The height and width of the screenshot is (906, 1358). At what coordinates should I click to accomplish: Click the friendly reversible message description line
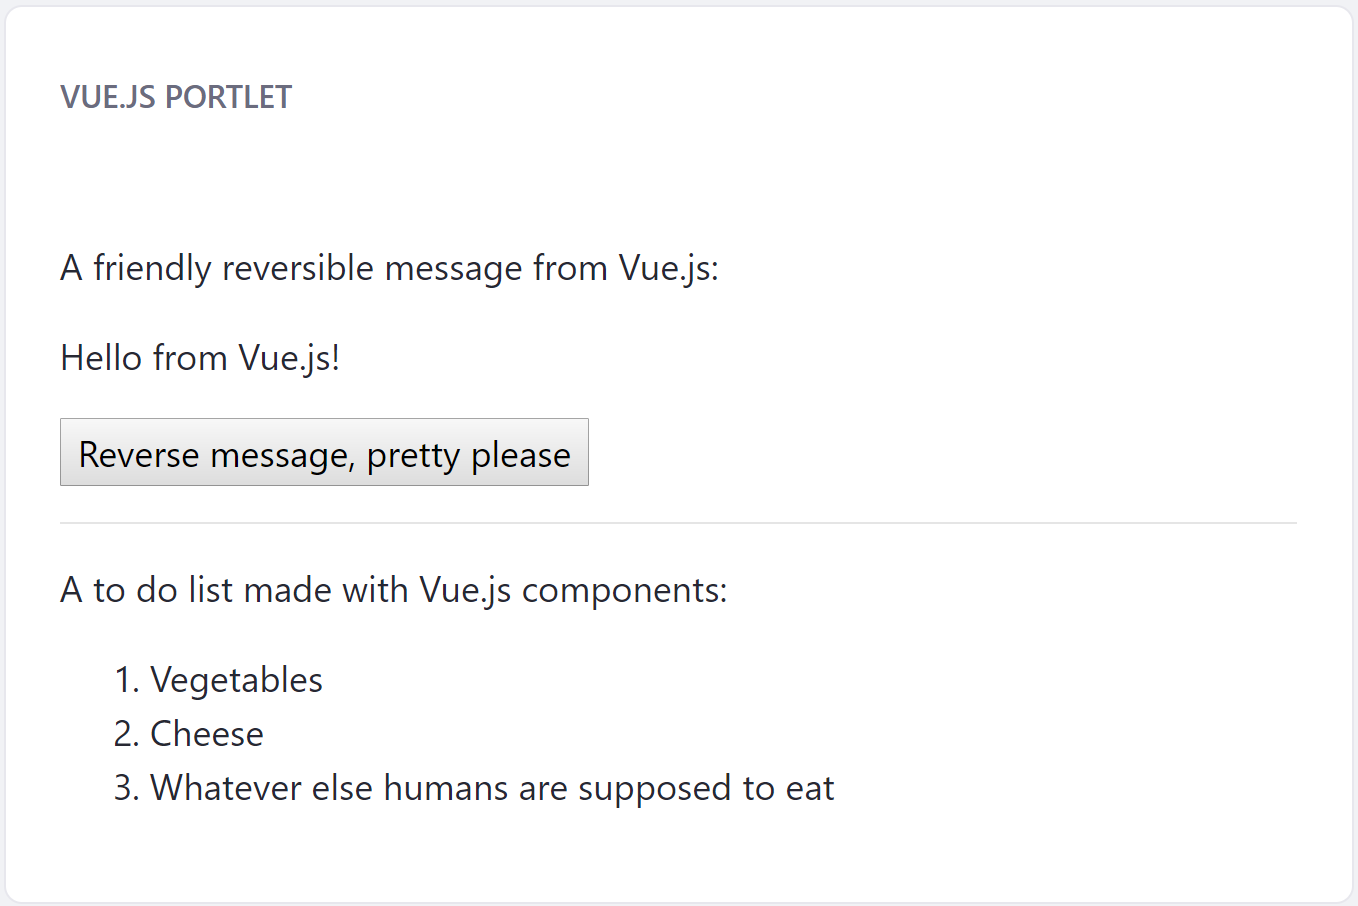pos(389,268)
